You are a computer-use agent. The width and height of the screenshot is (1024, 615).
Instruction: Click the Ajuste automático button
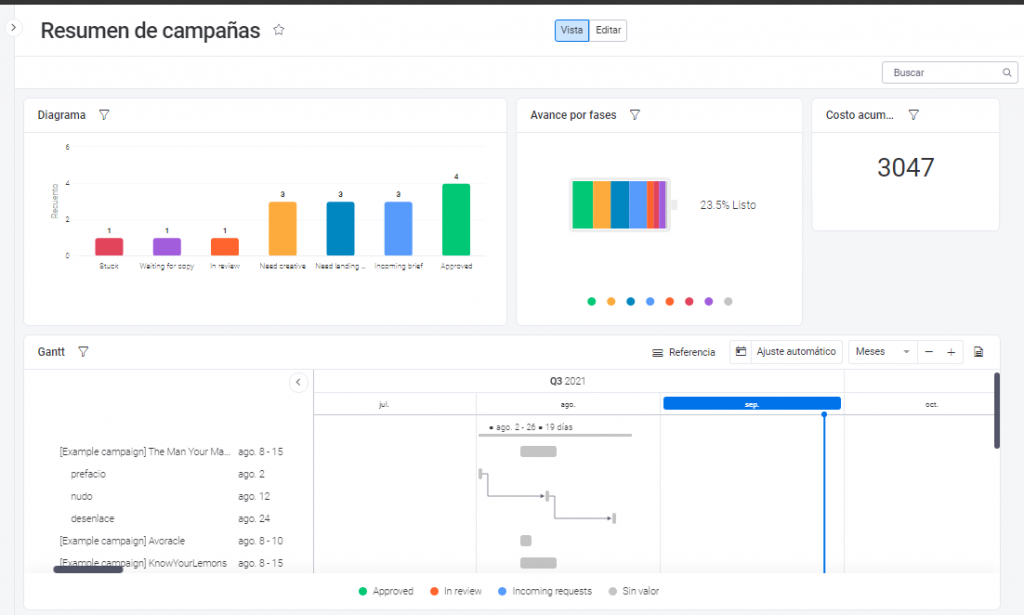point(786,352)
